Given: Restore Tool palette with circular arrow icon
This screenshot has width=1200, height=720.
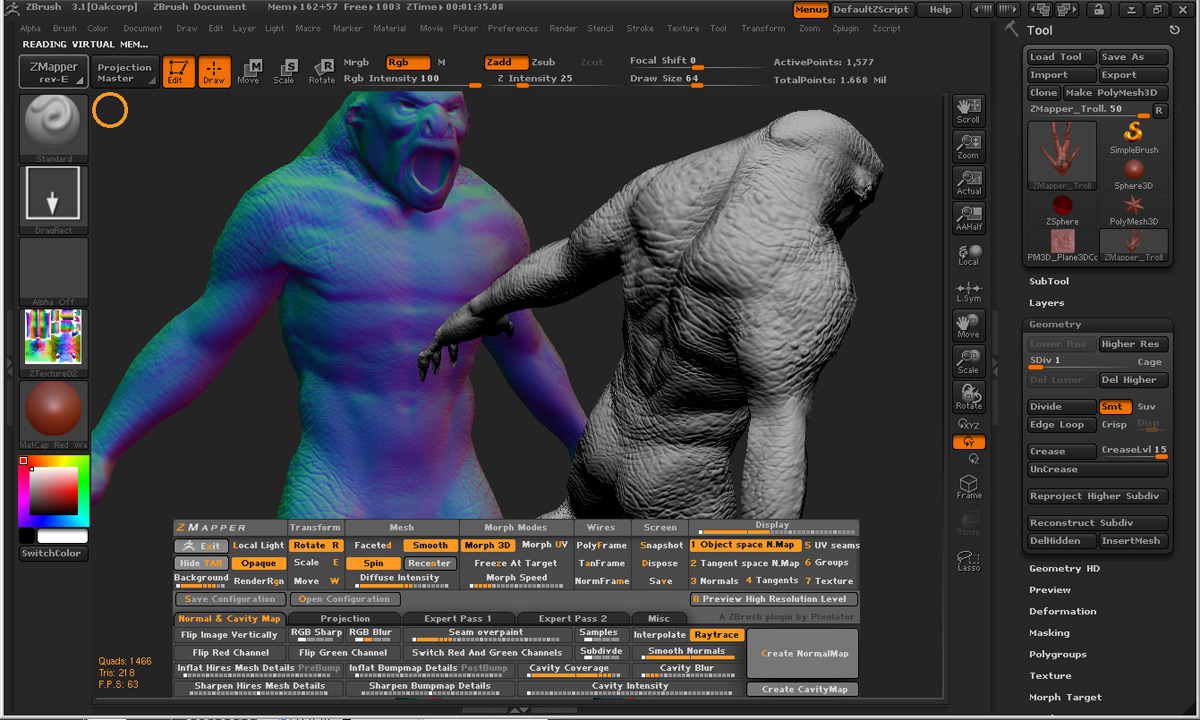Looking at the screenshot, I should 1175,30.
